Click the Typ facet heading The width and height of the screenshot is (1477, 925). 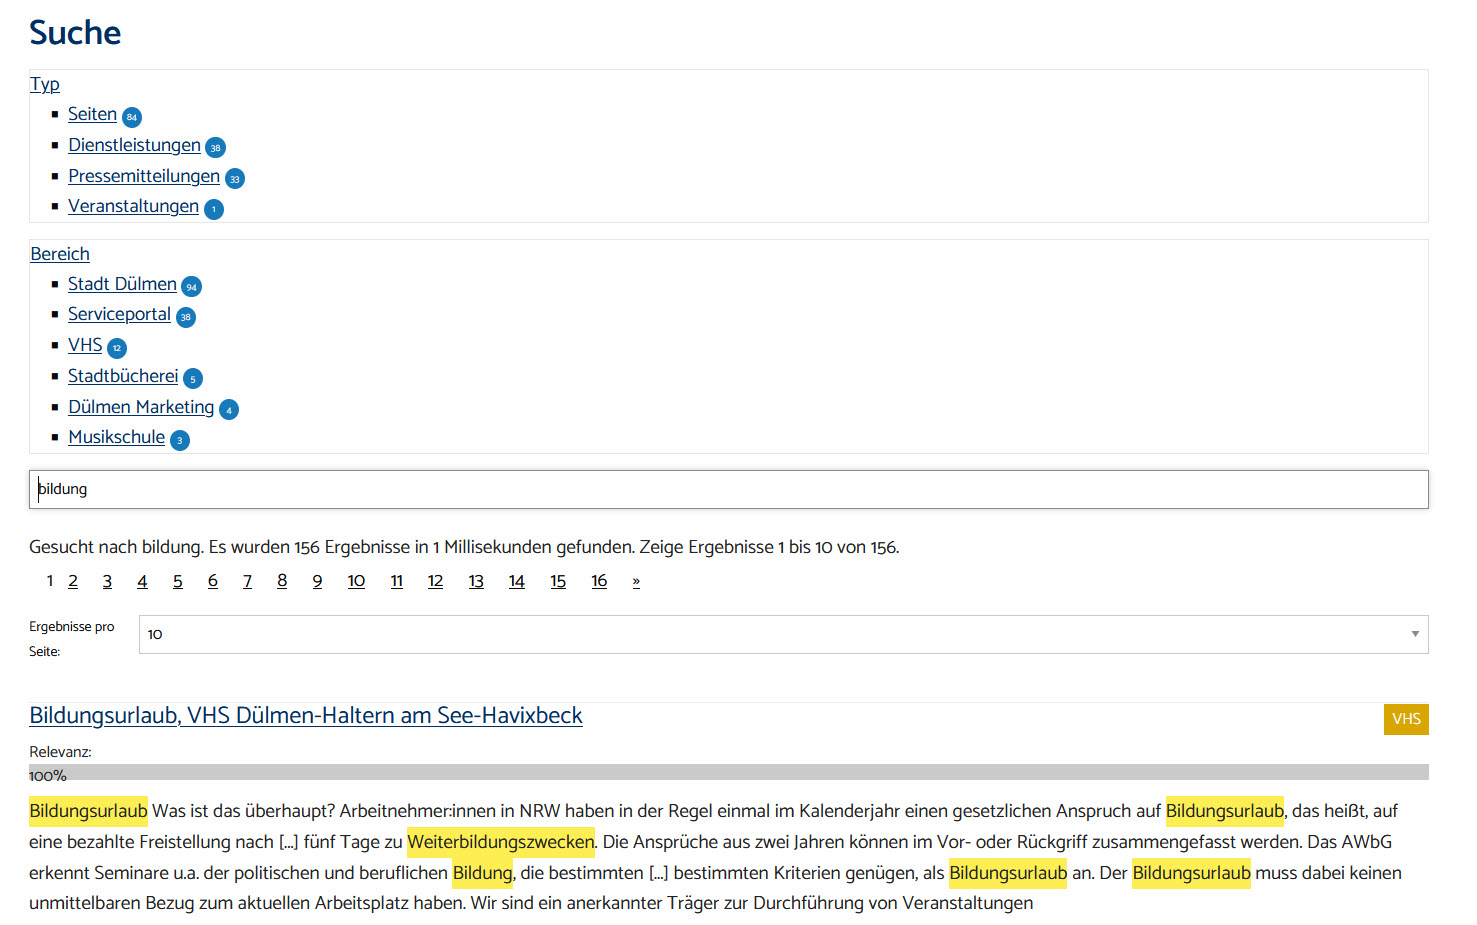45,85
